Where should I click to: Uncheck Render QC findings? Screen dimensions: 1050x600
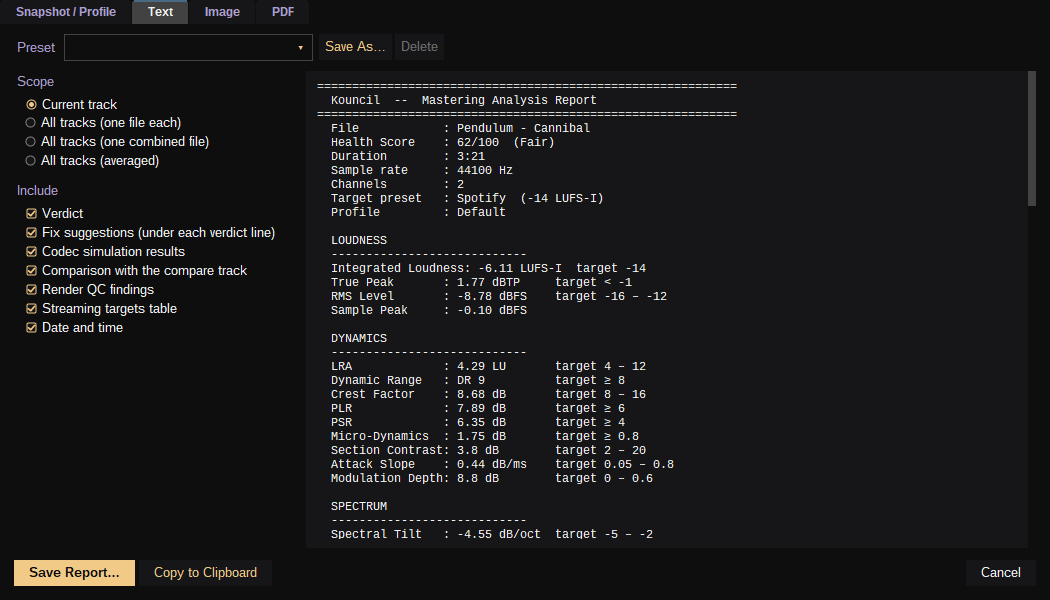tap(31, 289)
